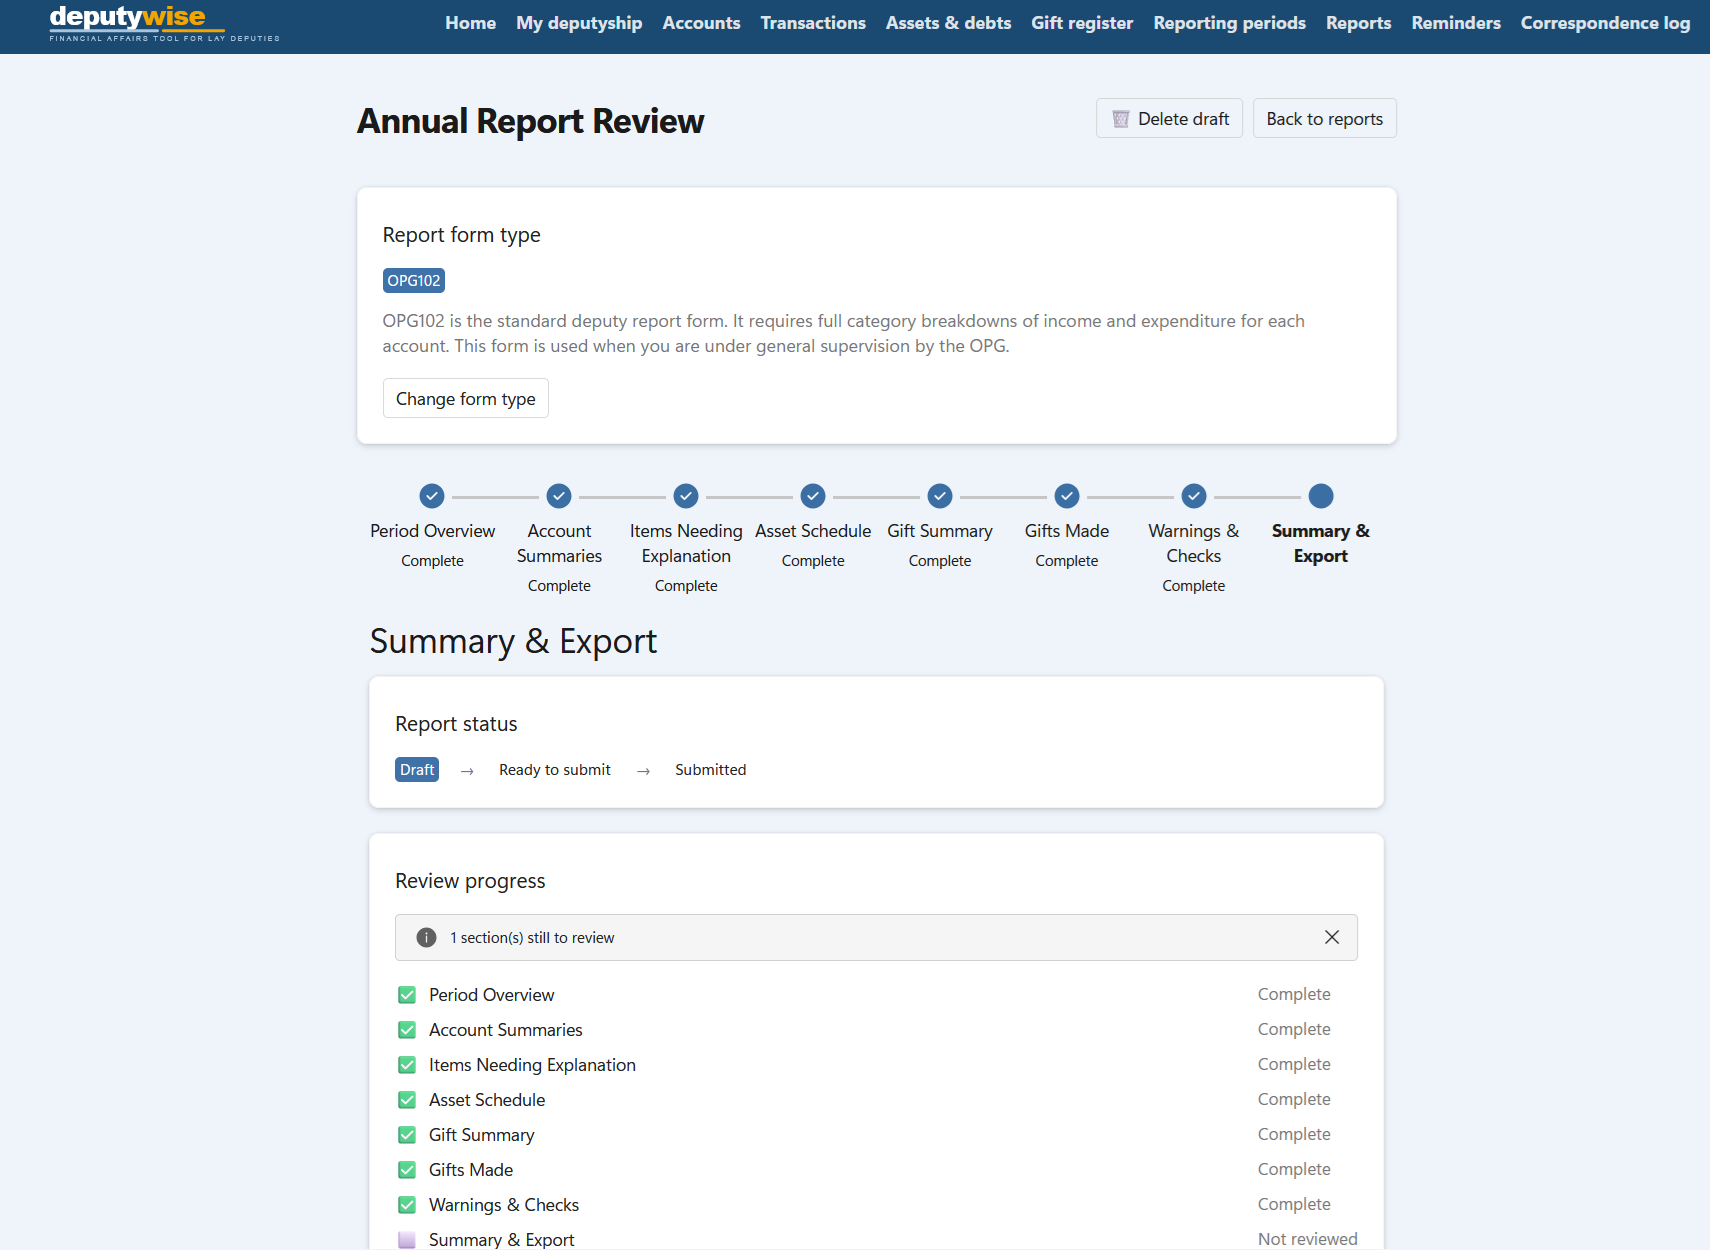Open Assets & debts page
The image size is (1710, 1250).
(x=948, y=23)
